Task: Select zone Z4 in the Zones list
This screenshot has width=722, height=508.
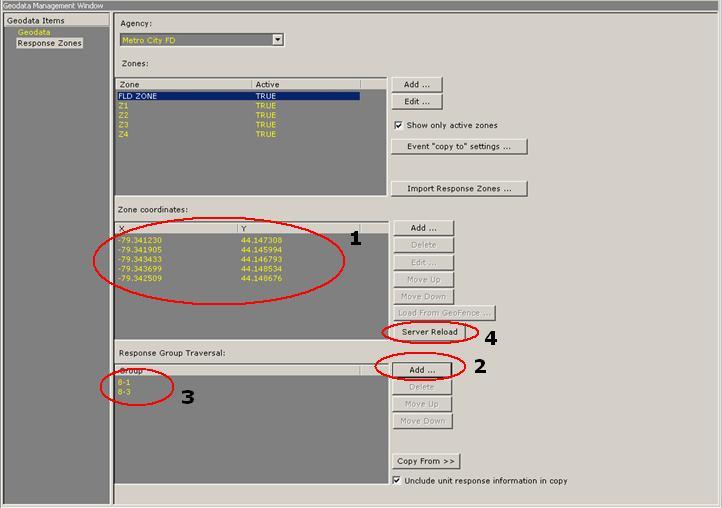Action: tap(125, 134)
